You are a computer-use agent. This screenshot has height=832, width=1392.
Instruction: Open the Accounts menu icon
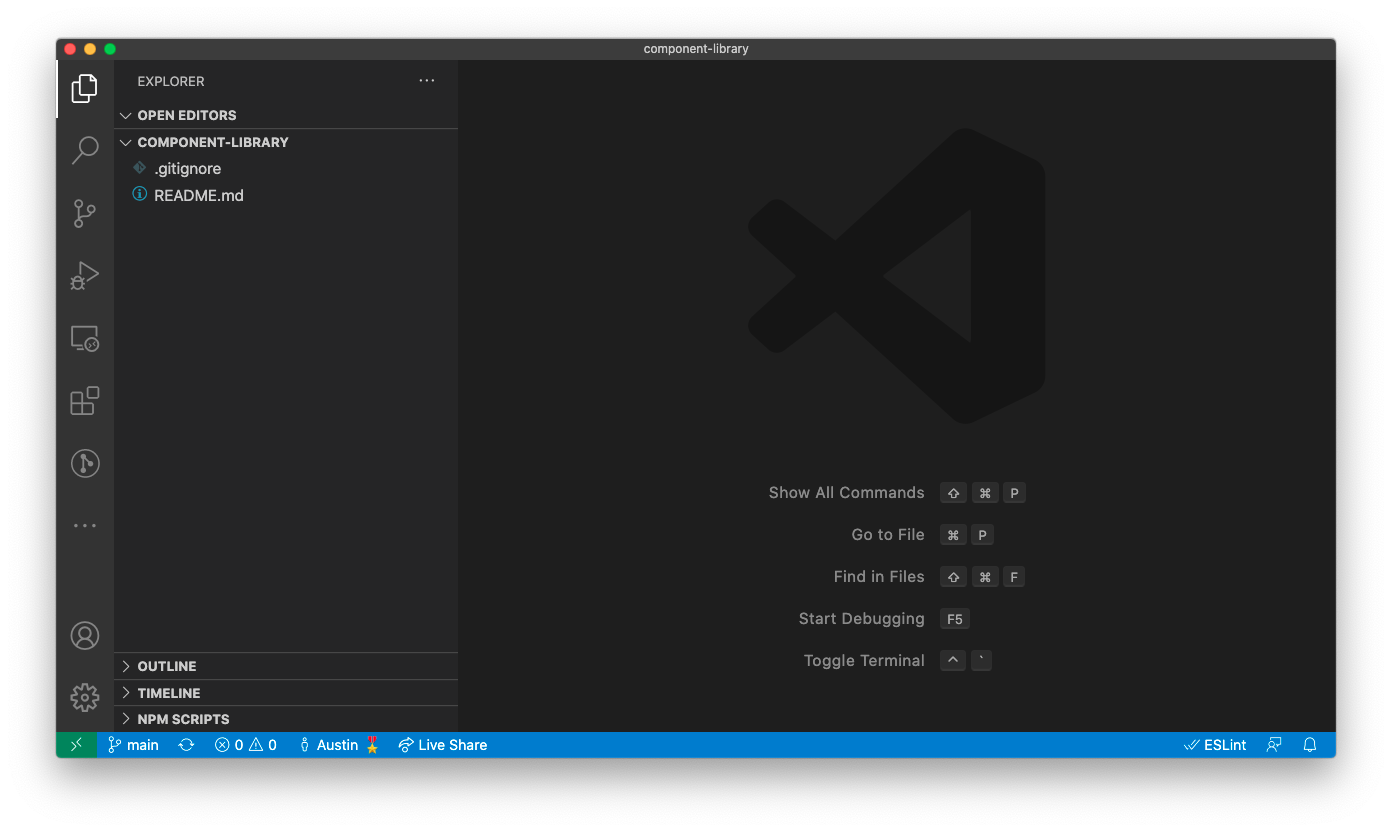(x=85, y=635)
